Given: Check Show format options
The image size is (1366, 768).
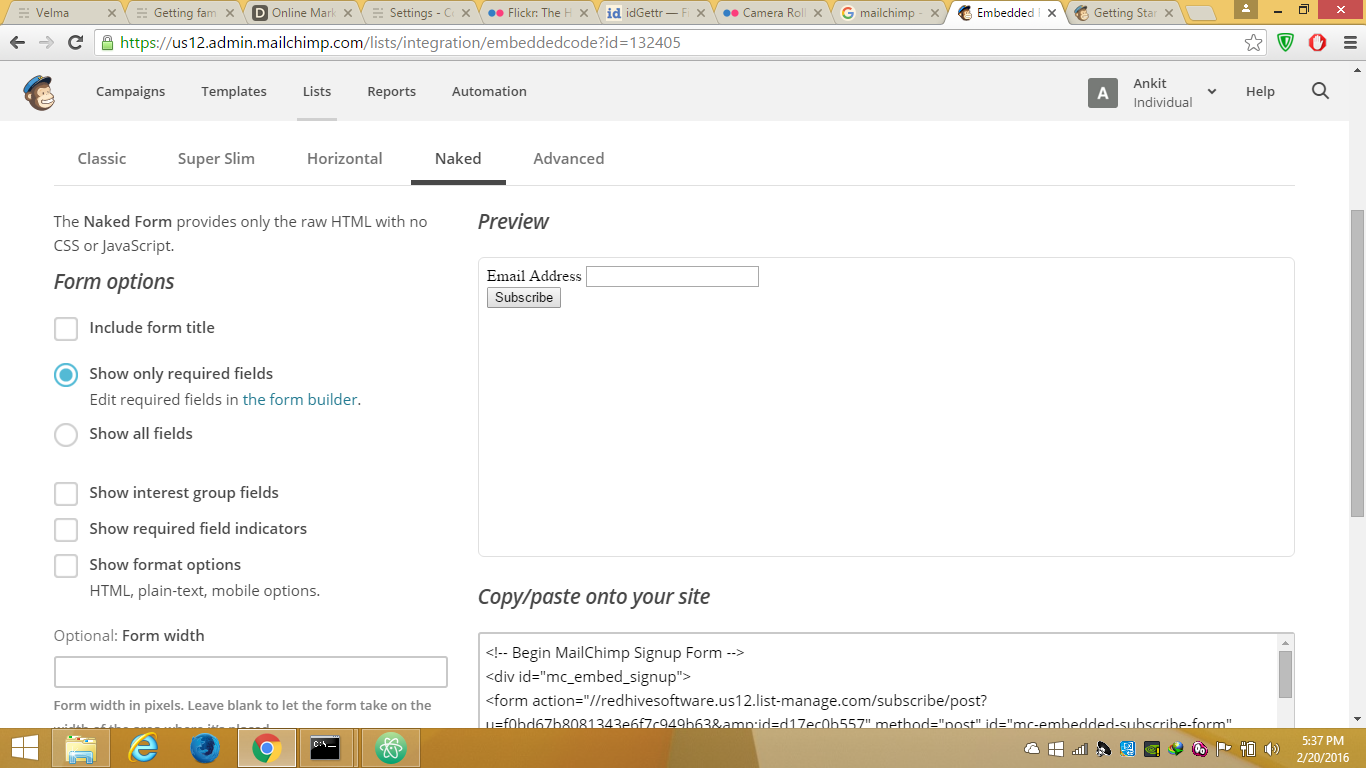Looking at the screenshot, I should [66, 566].
